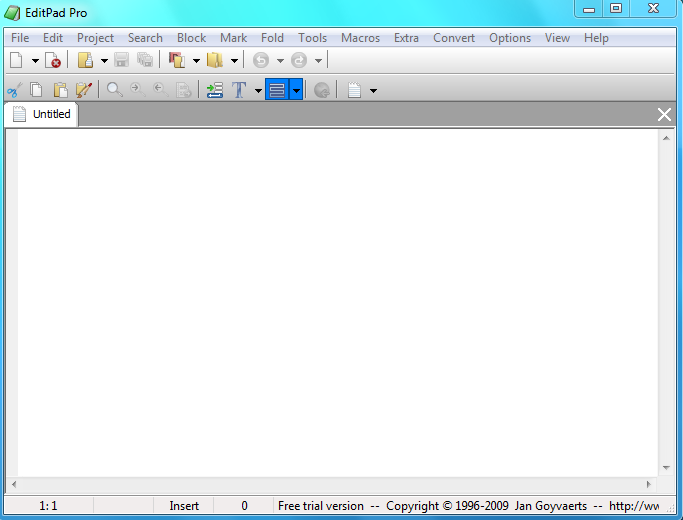Screen dimensions: 683x520
Task: Open the Search menu
Action: (x=145, y=38)
